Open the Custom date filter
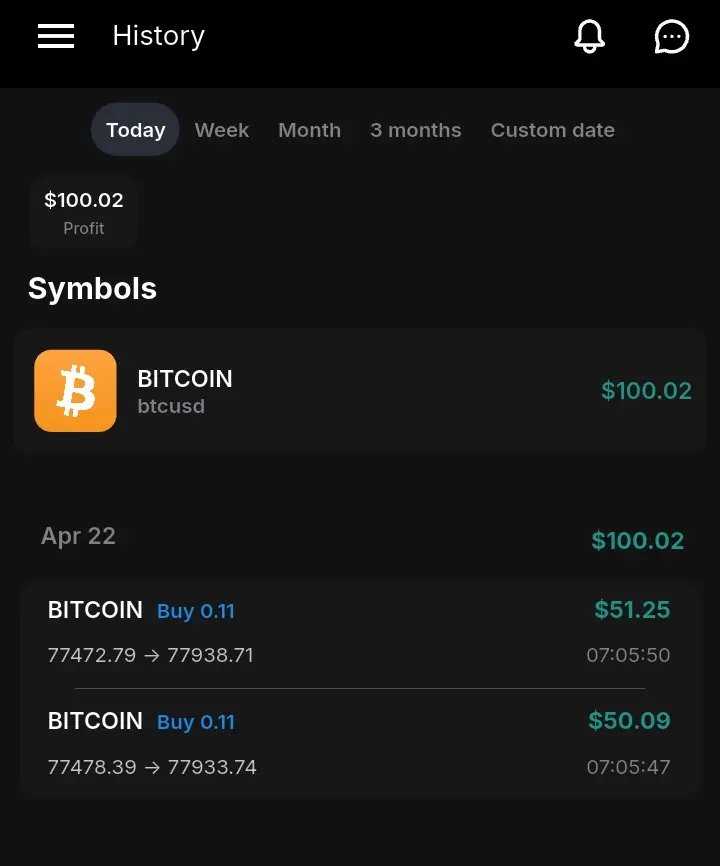This screenshot has height=866, width=720. [x=552, y=130]
